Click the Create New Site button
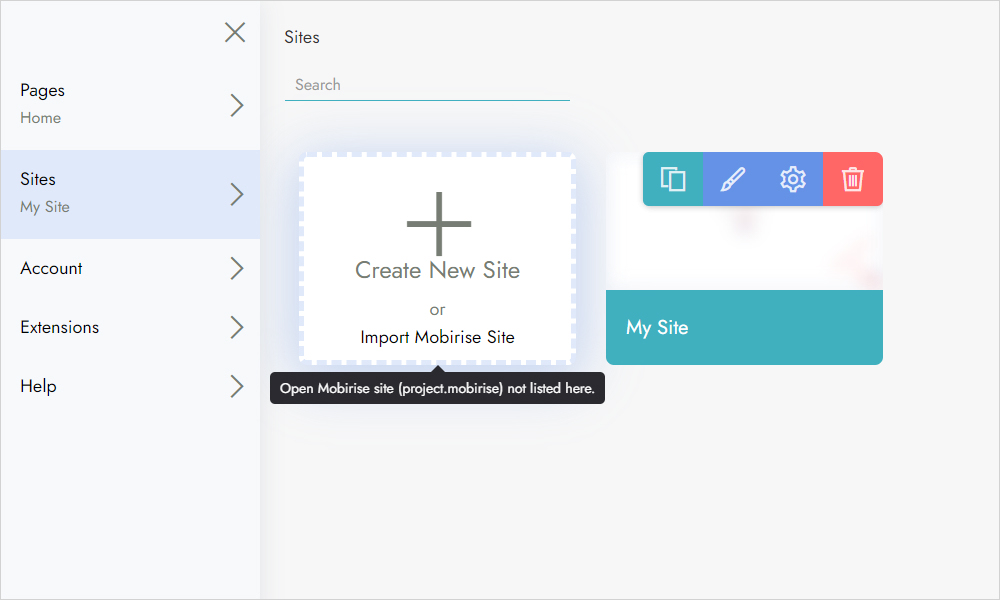1000x600 pixels. point(437,270)
